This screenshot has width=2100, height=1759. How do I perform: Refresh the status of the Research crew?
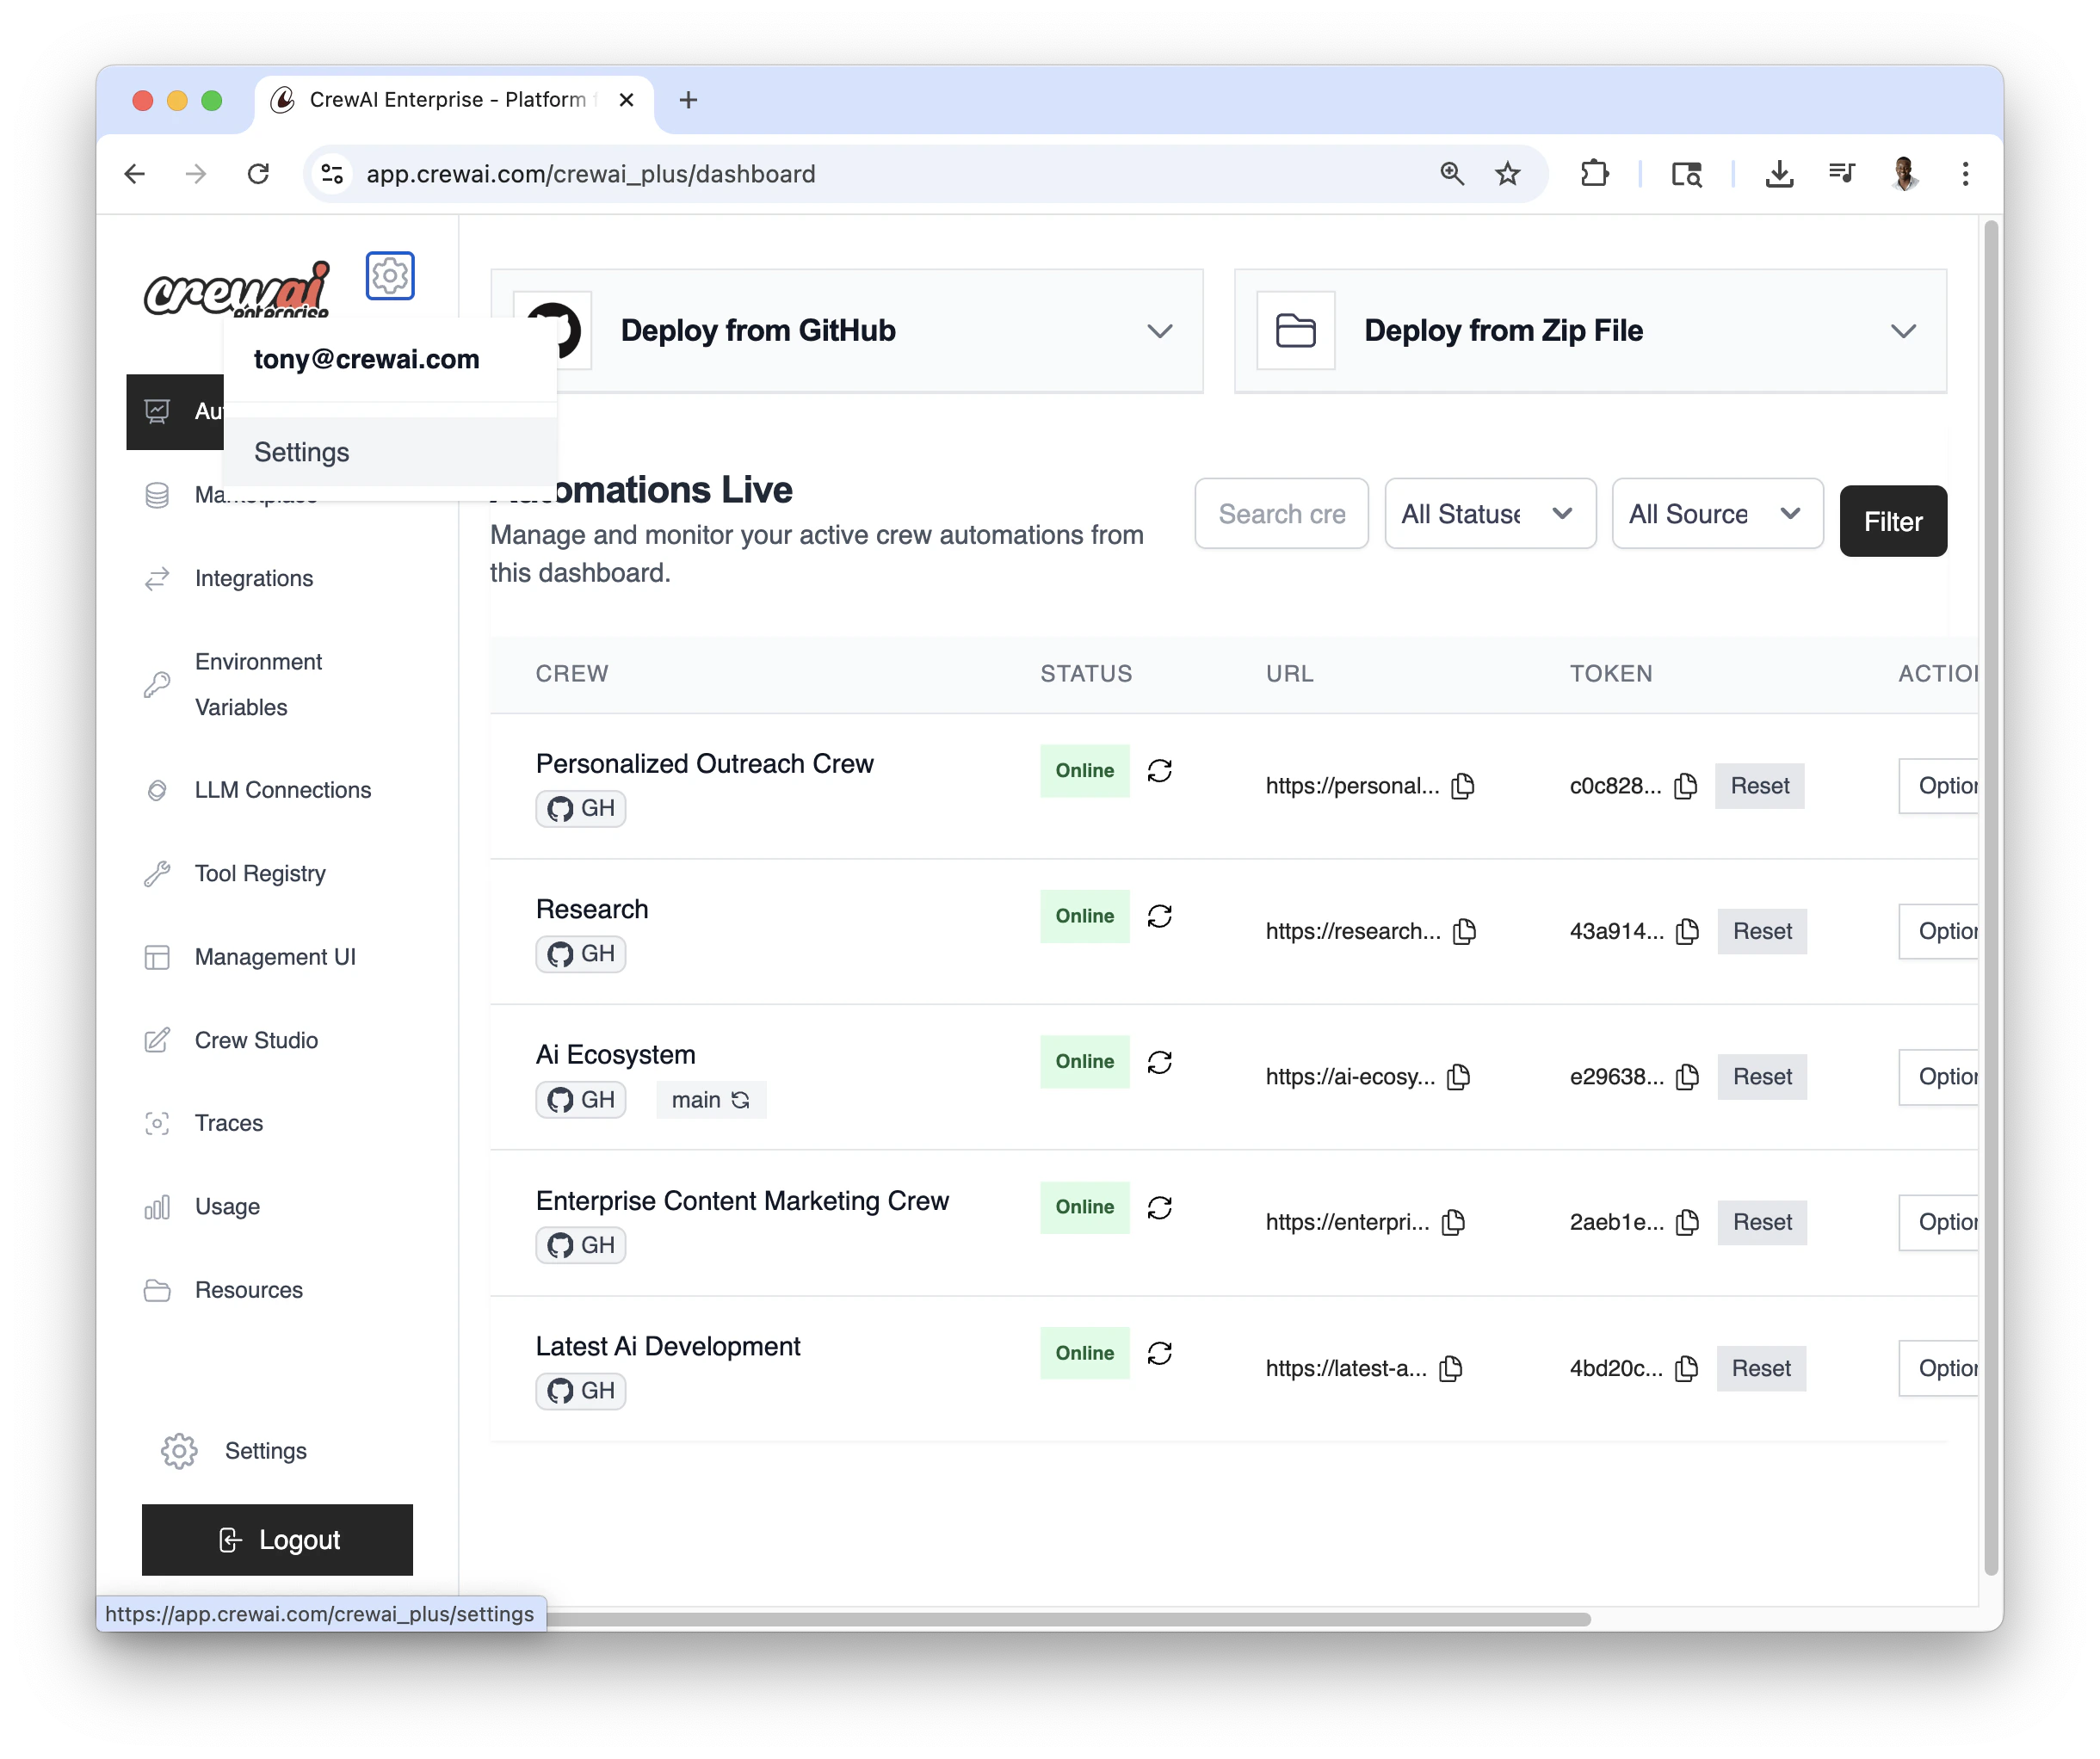coord(1160,916)
